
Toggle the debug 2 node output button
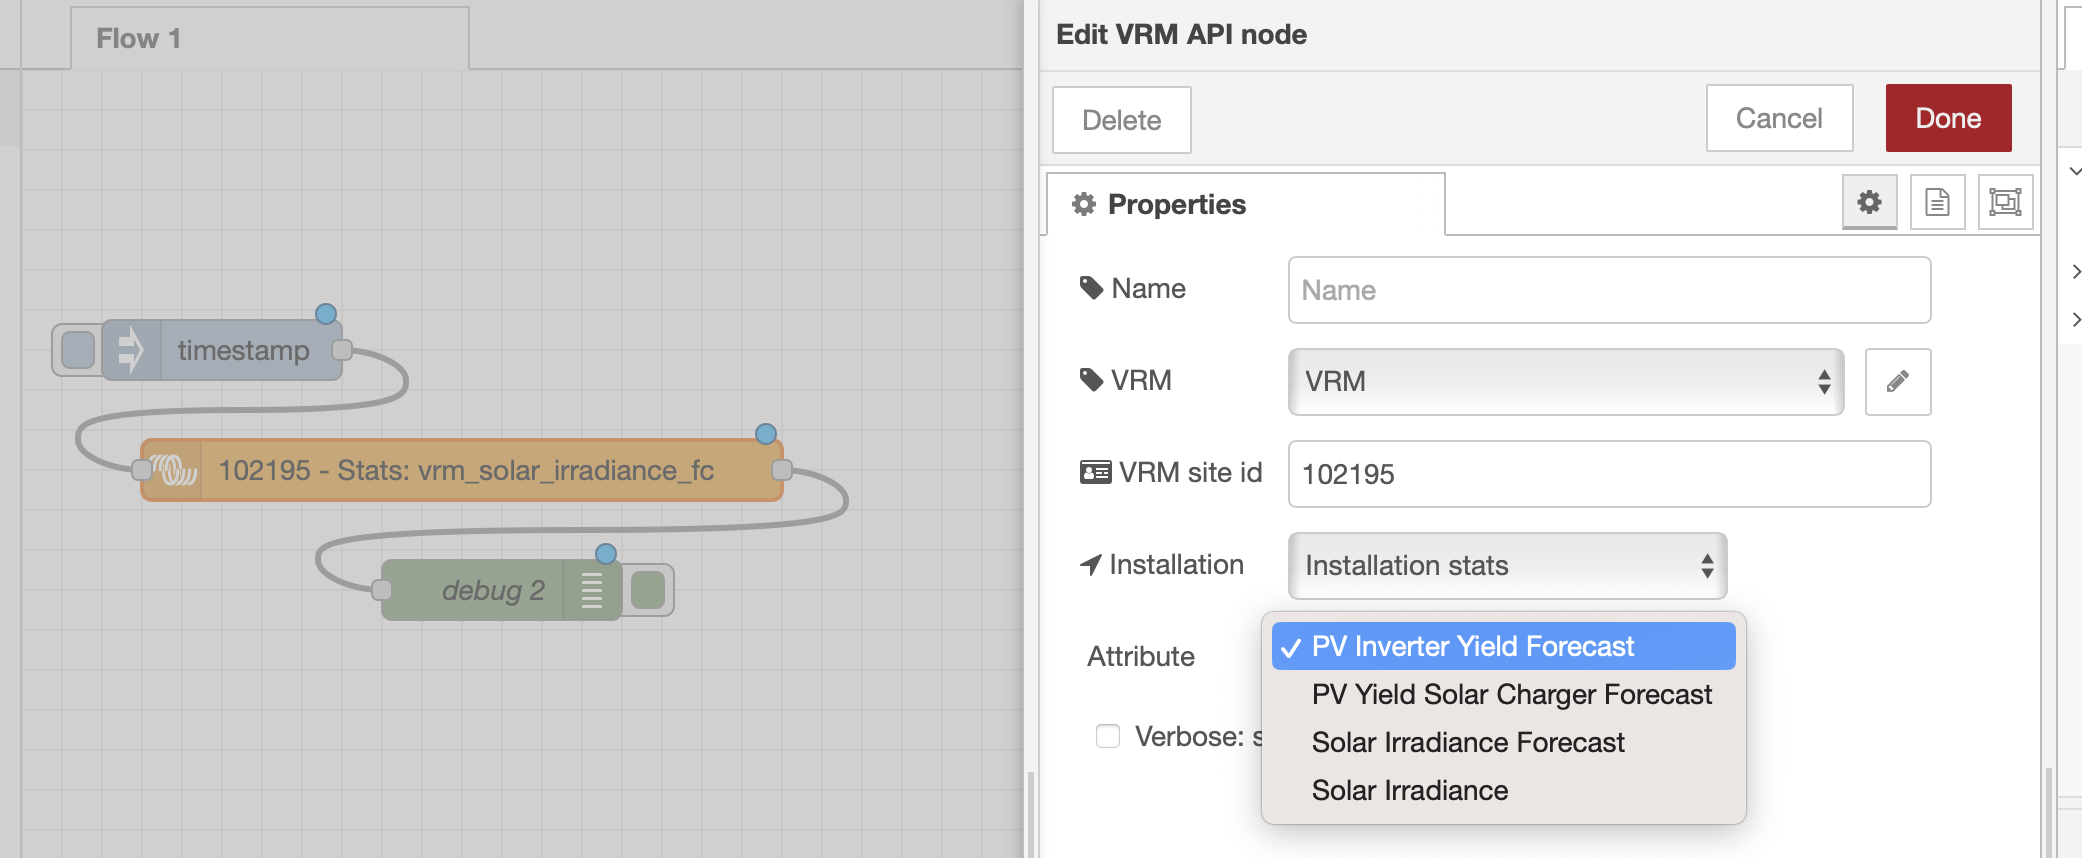648,590
